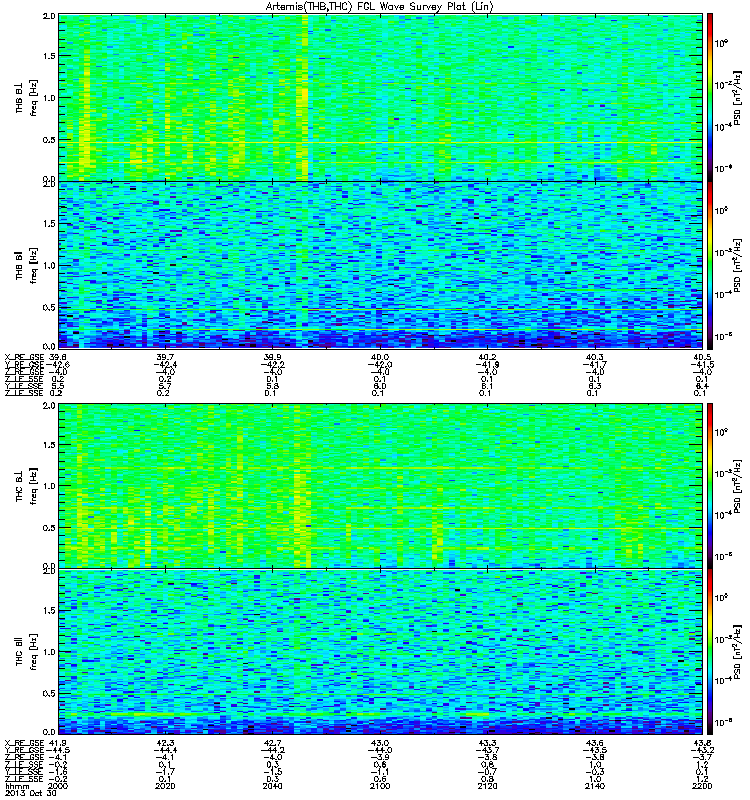Click the PSD color bar beside THC B-parallel panel
Screen dimensions: 750x800
click(x=710, y=652)
